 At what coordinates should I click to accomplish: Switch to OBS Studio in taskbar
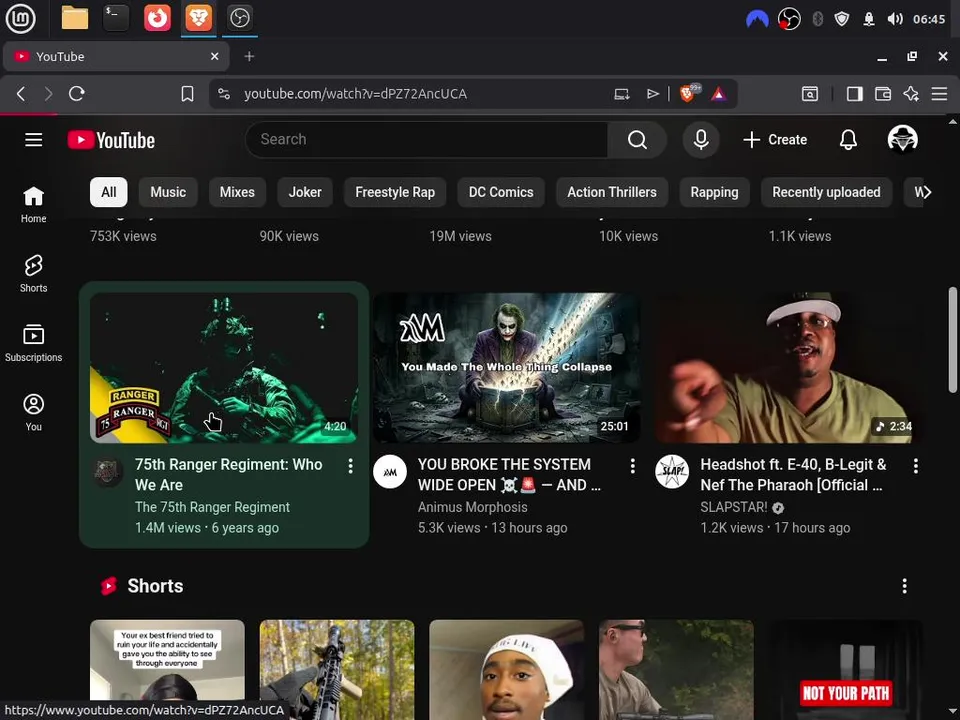(x=239, y=18)
